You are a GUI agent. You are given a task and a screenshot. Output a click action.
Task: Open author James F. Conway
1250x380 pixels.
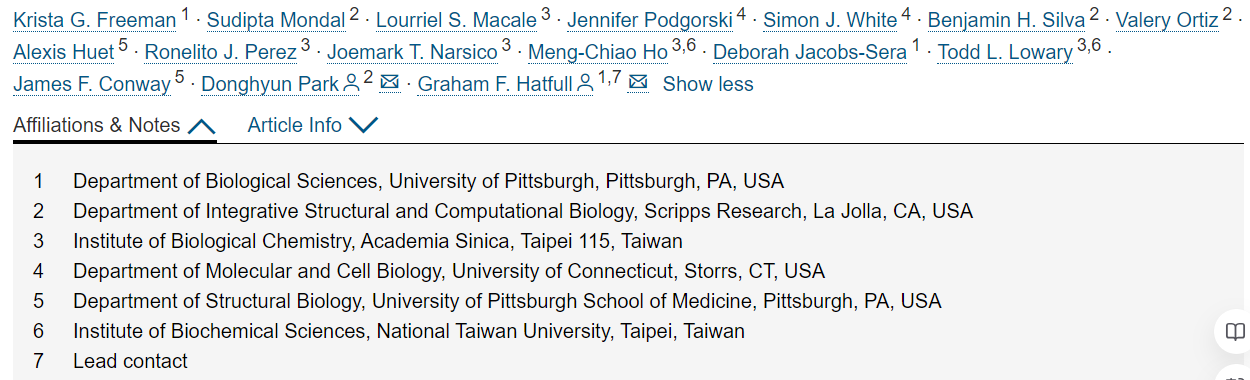tap(92, 85)
